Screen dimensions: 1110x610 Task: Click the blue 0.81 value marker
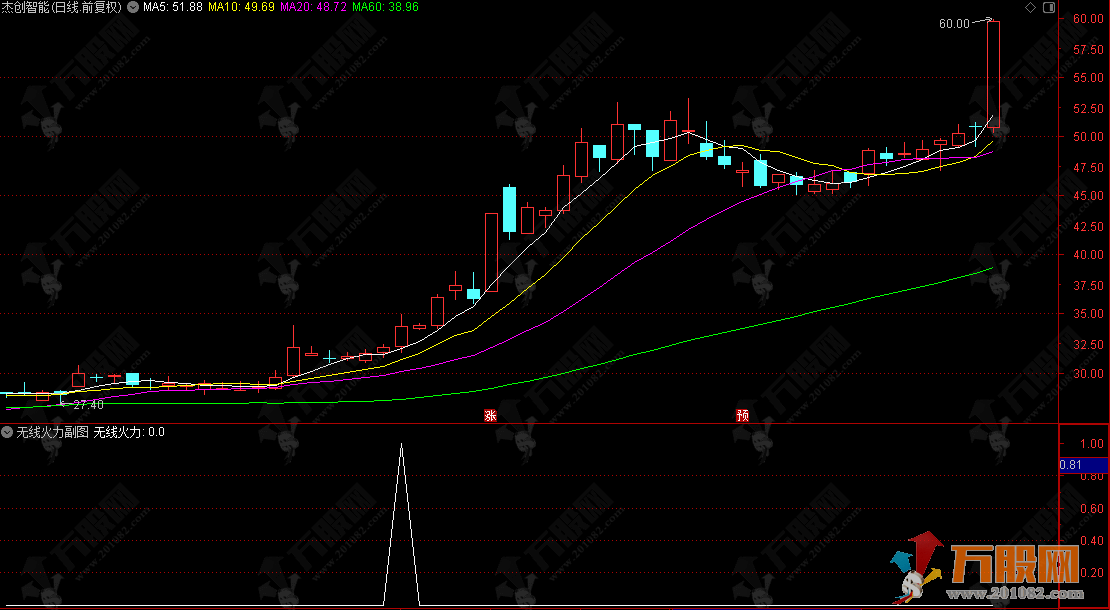[x=1070, y=464]
